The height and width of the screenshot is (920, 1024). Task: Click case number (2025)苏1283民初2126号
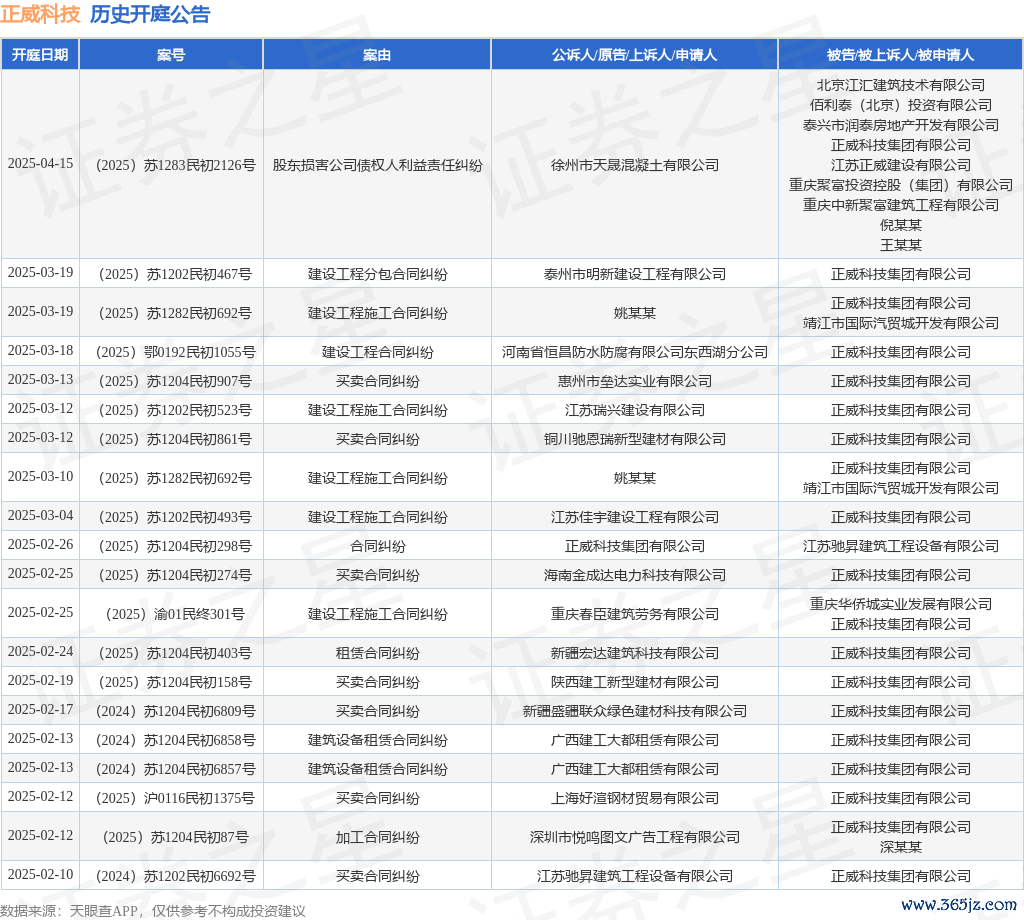176,165
